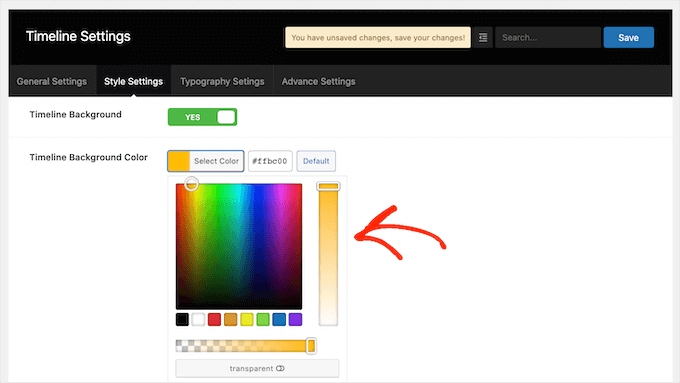The height and width of the screenshot is (383, 680).
Task: Toggle the Timeline Background YES switch
Action: [203, 117]
